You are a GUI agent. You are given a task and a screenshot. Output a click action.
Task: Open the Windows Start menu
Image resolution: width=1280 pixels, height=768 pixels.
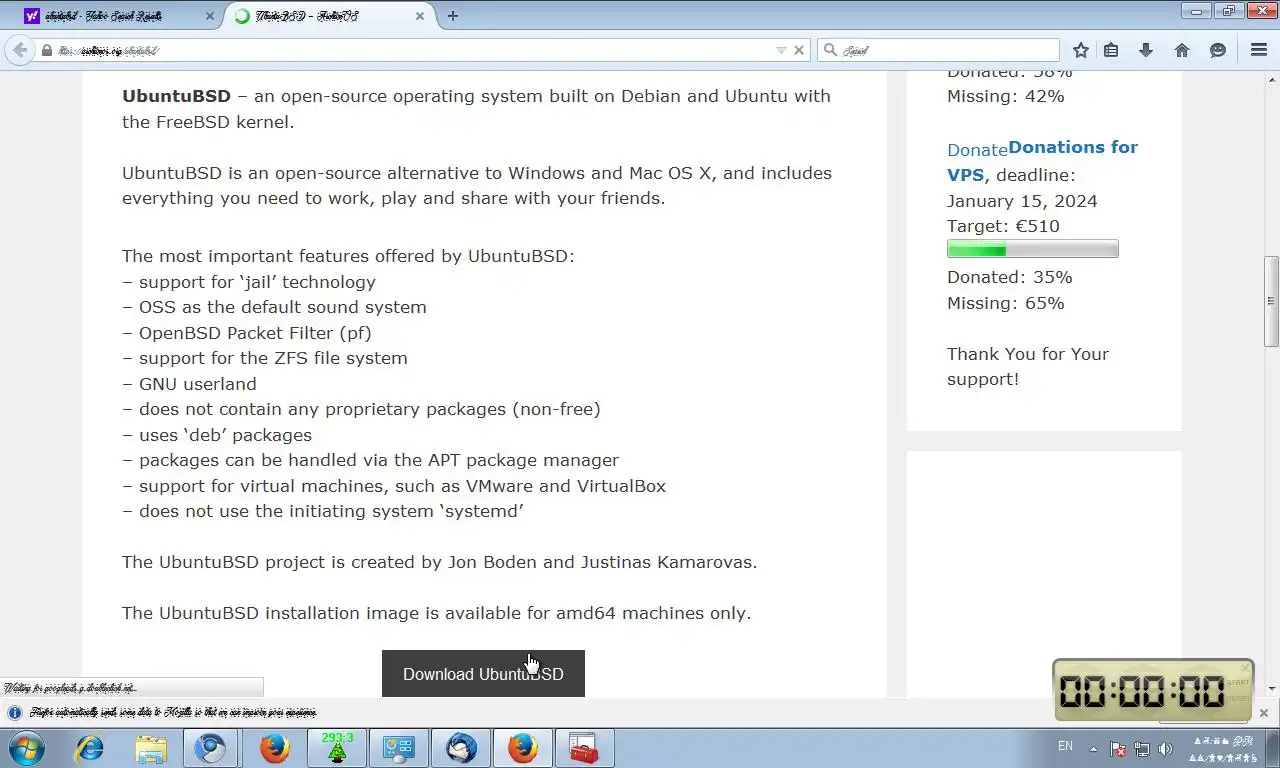pos(25,748)
